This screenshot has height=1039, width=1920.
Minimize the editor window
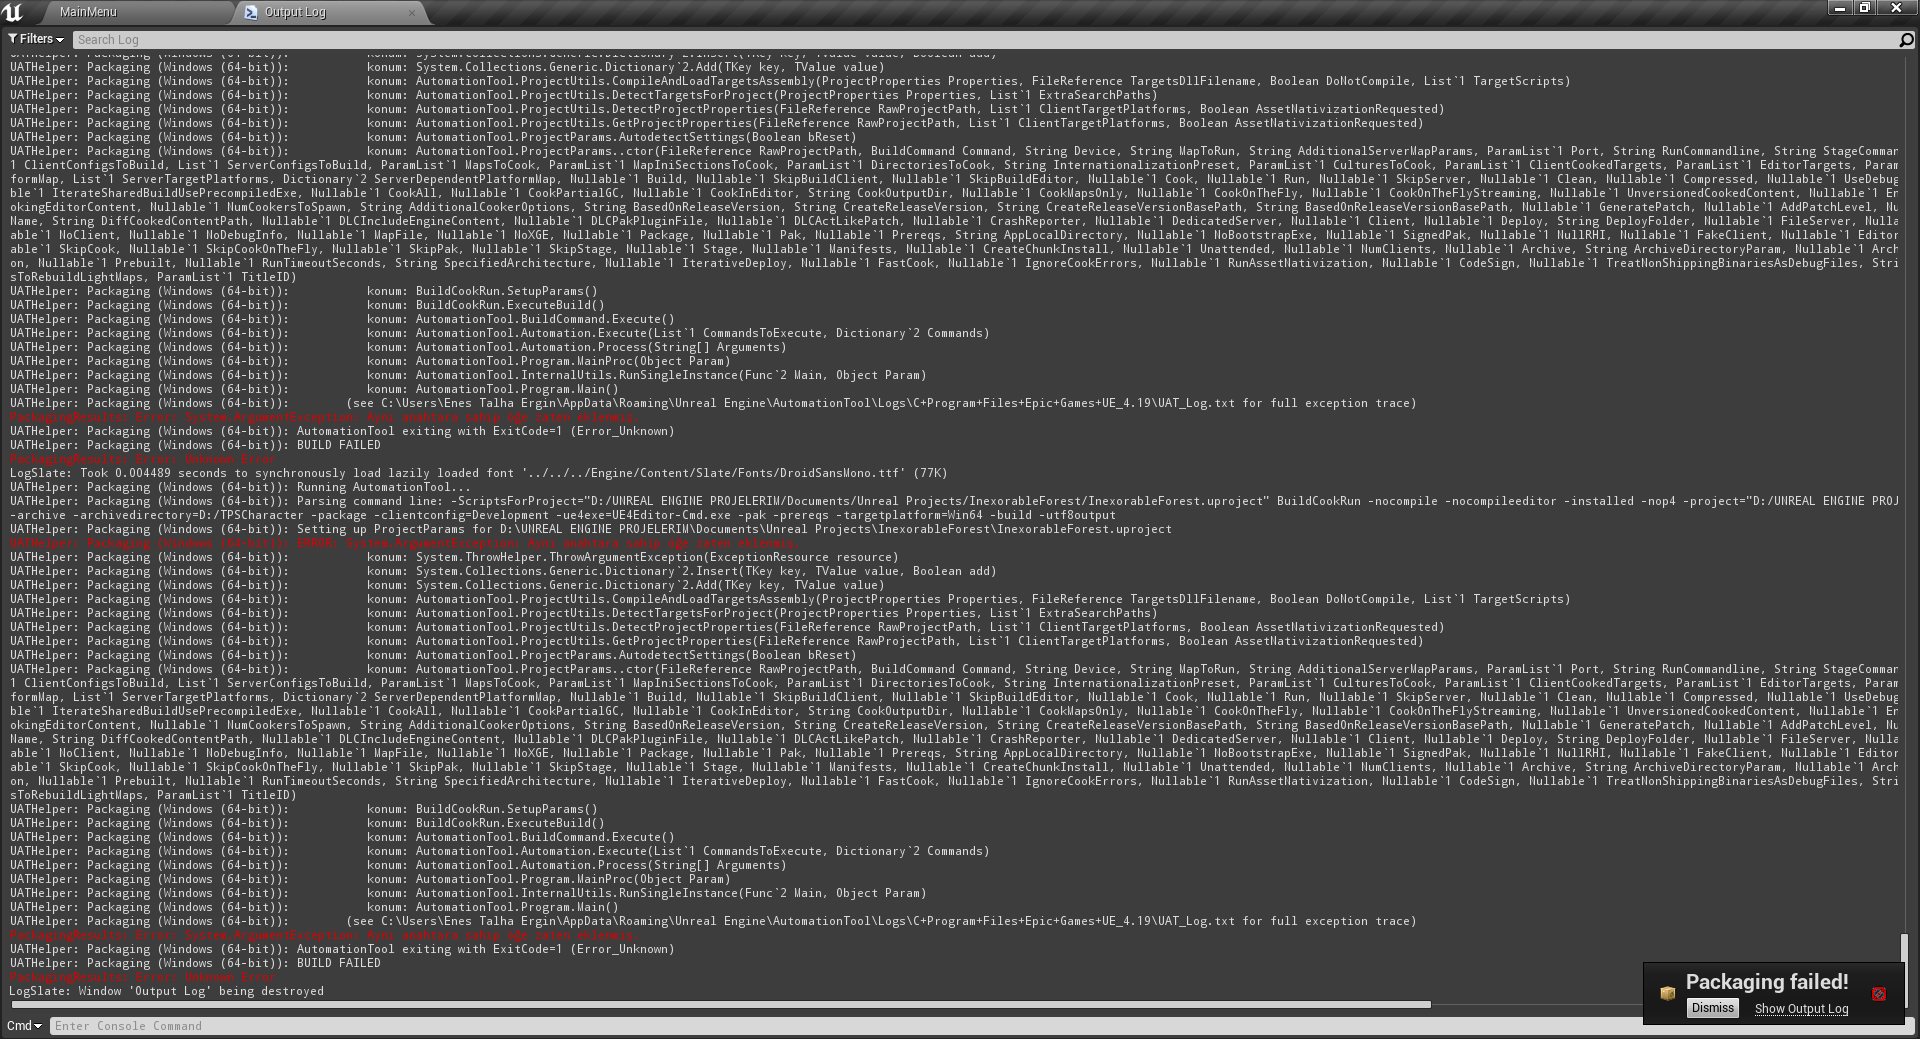tap(1840, 8)
